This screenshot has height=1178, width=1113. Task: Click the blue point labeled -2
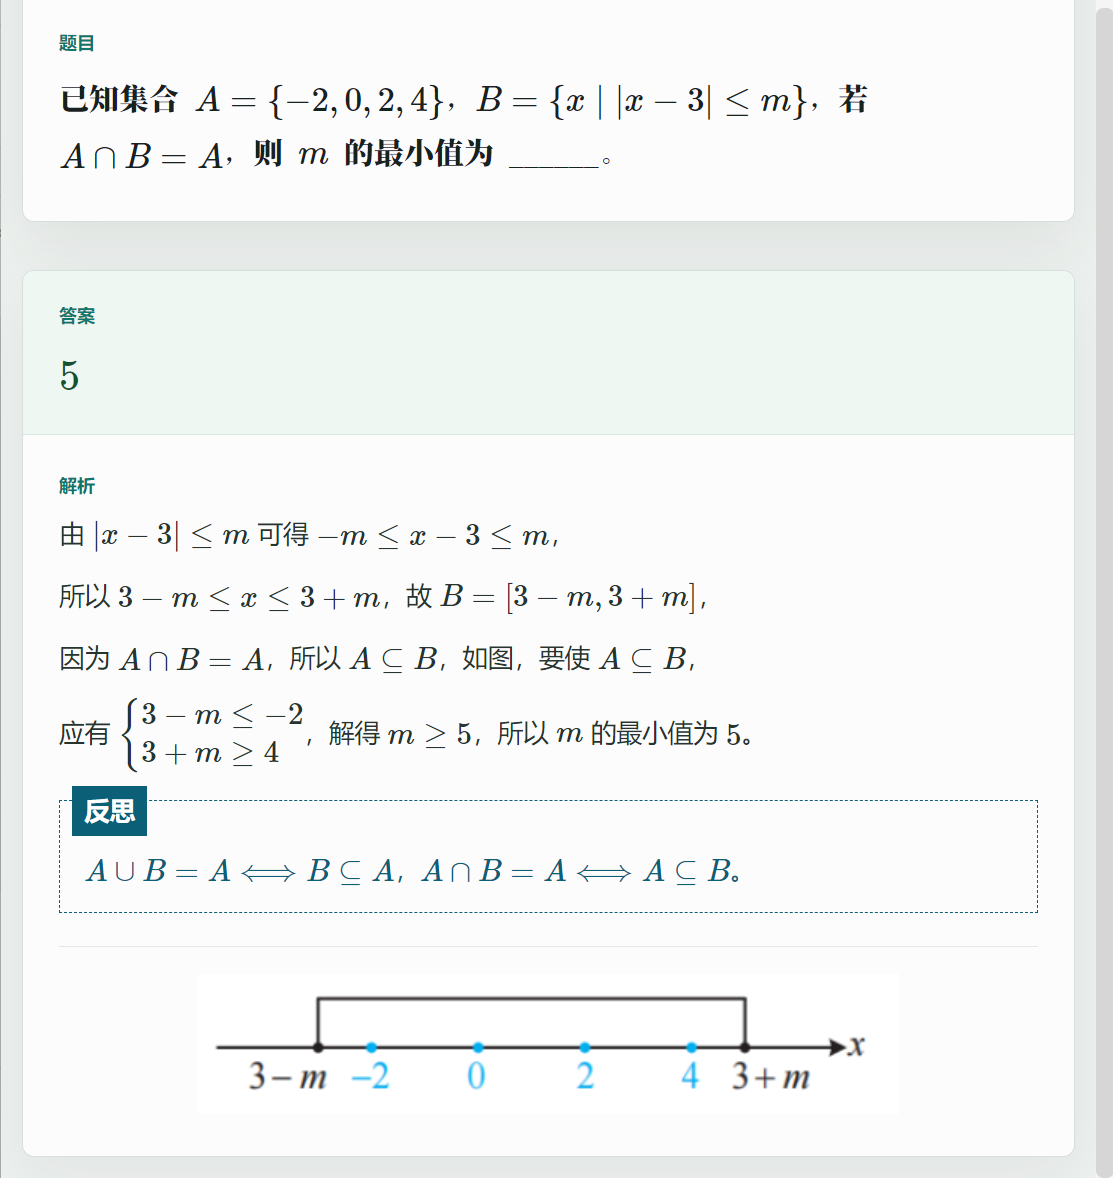(371, 1047)
